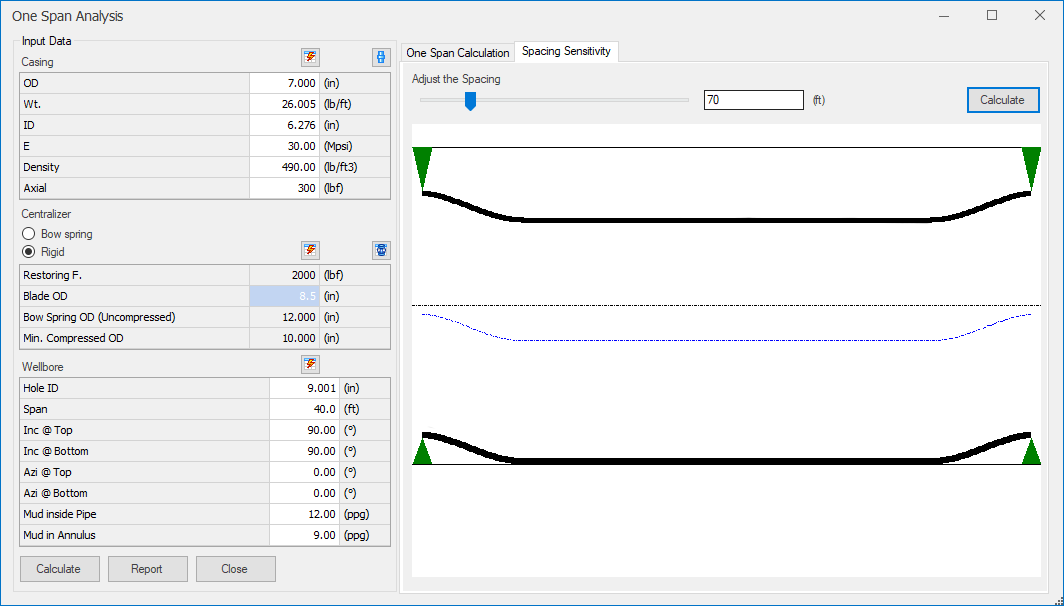
Task: Click the lightning icon in the Wellbore section
Action: (310, 364)
